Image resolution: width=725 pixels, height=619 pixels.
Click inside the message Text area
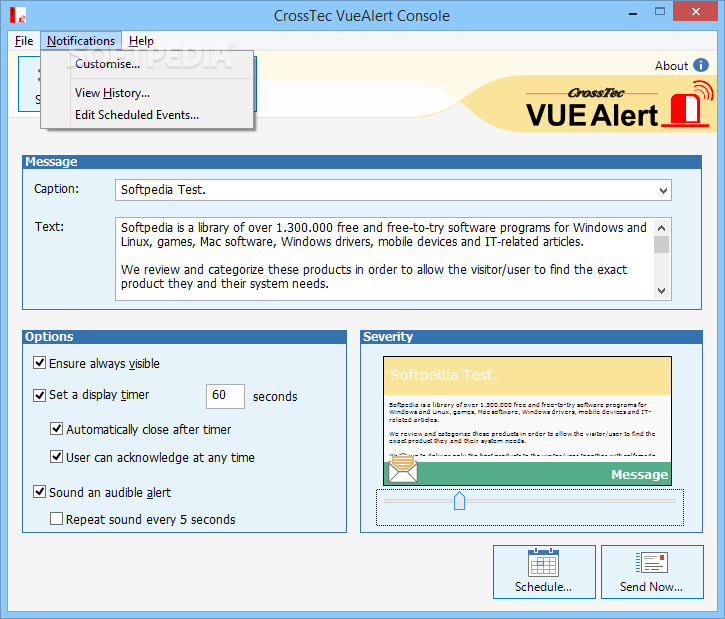pos(384,259)
